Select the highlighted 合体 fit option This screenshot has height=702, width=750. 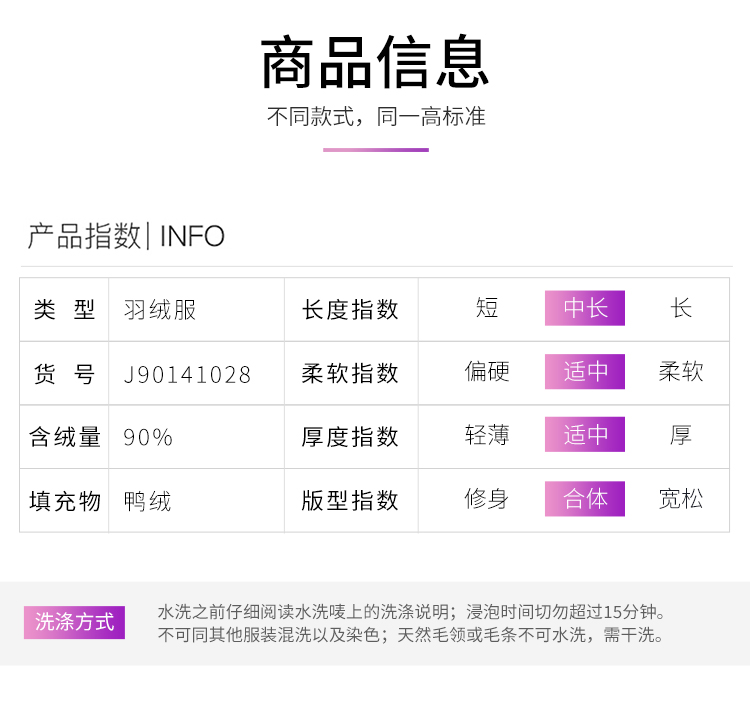pos(585,499)
